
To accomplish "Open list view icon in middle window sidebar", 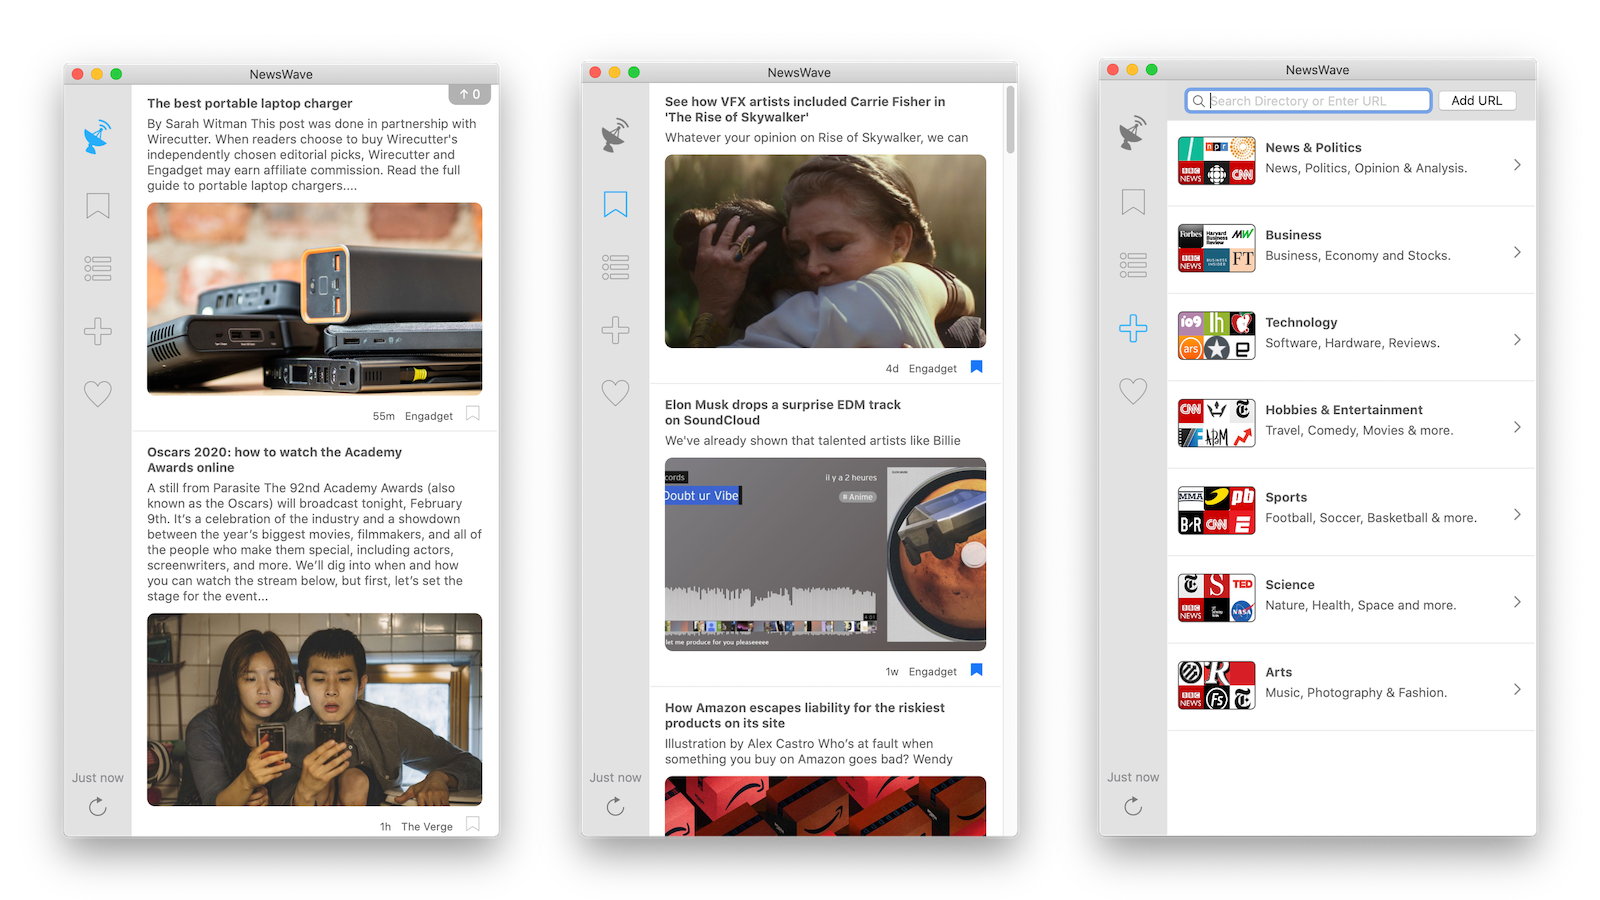I will click(615, 267).
